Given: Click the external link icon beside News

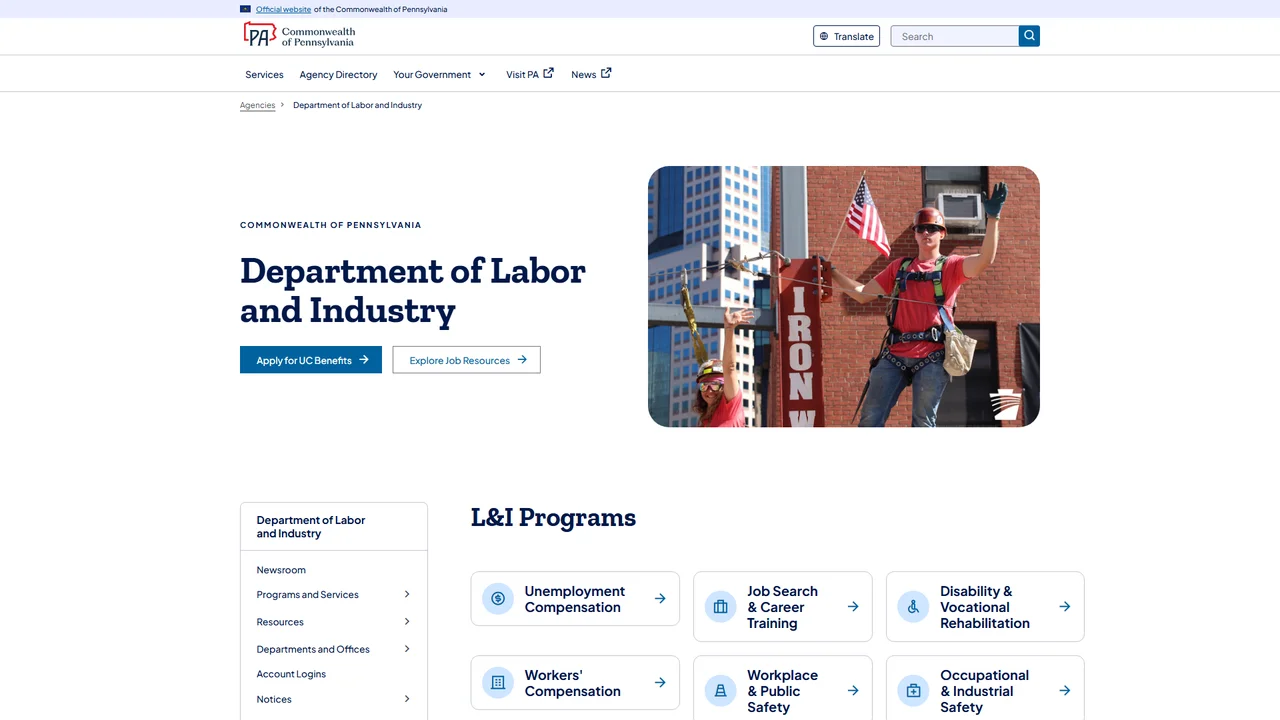Looking at the screenshot, I should [x=606, y=73].
